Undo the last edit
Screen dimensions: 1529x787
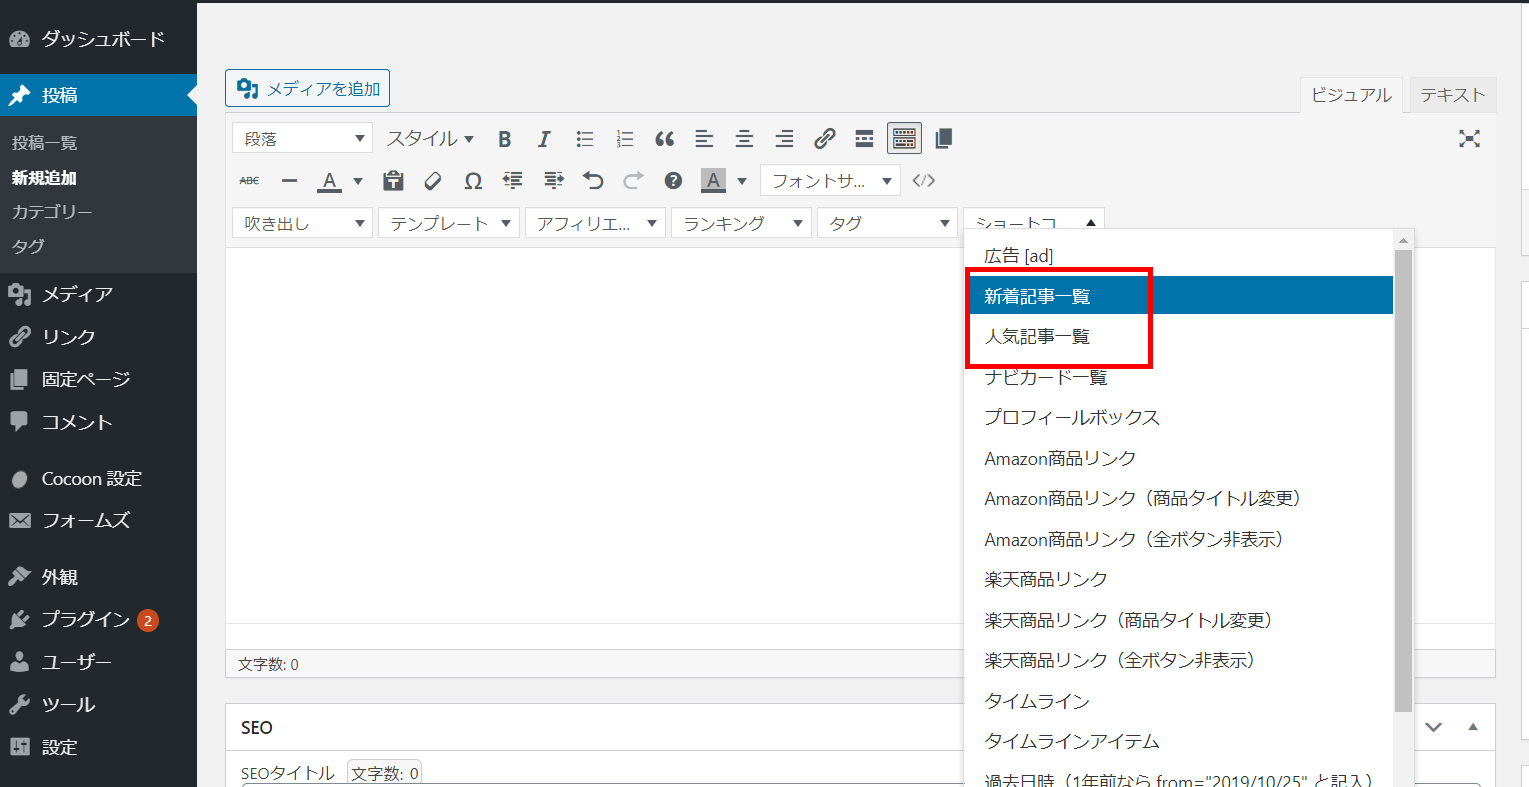(x=593, y=181)
